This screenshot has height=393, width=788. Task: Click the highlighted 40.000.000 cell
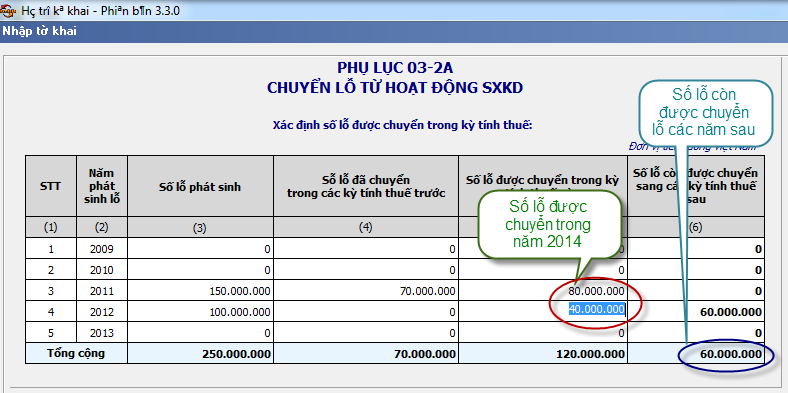(x=597, y=309)
